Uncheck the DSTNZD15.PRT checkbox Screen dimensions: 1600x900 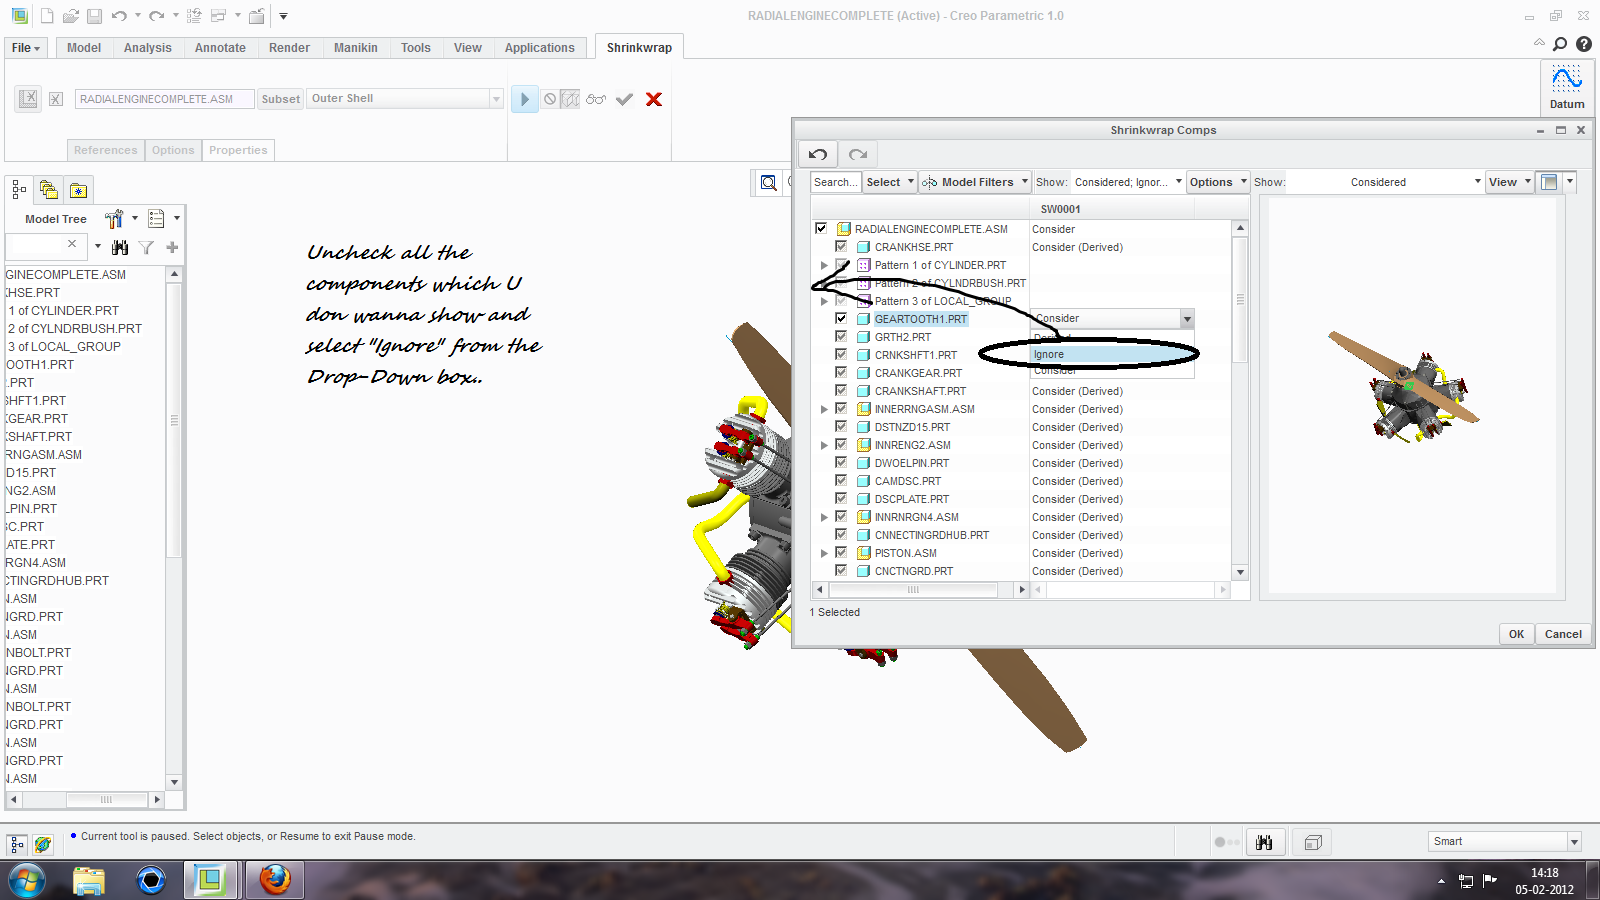[841, 426]
